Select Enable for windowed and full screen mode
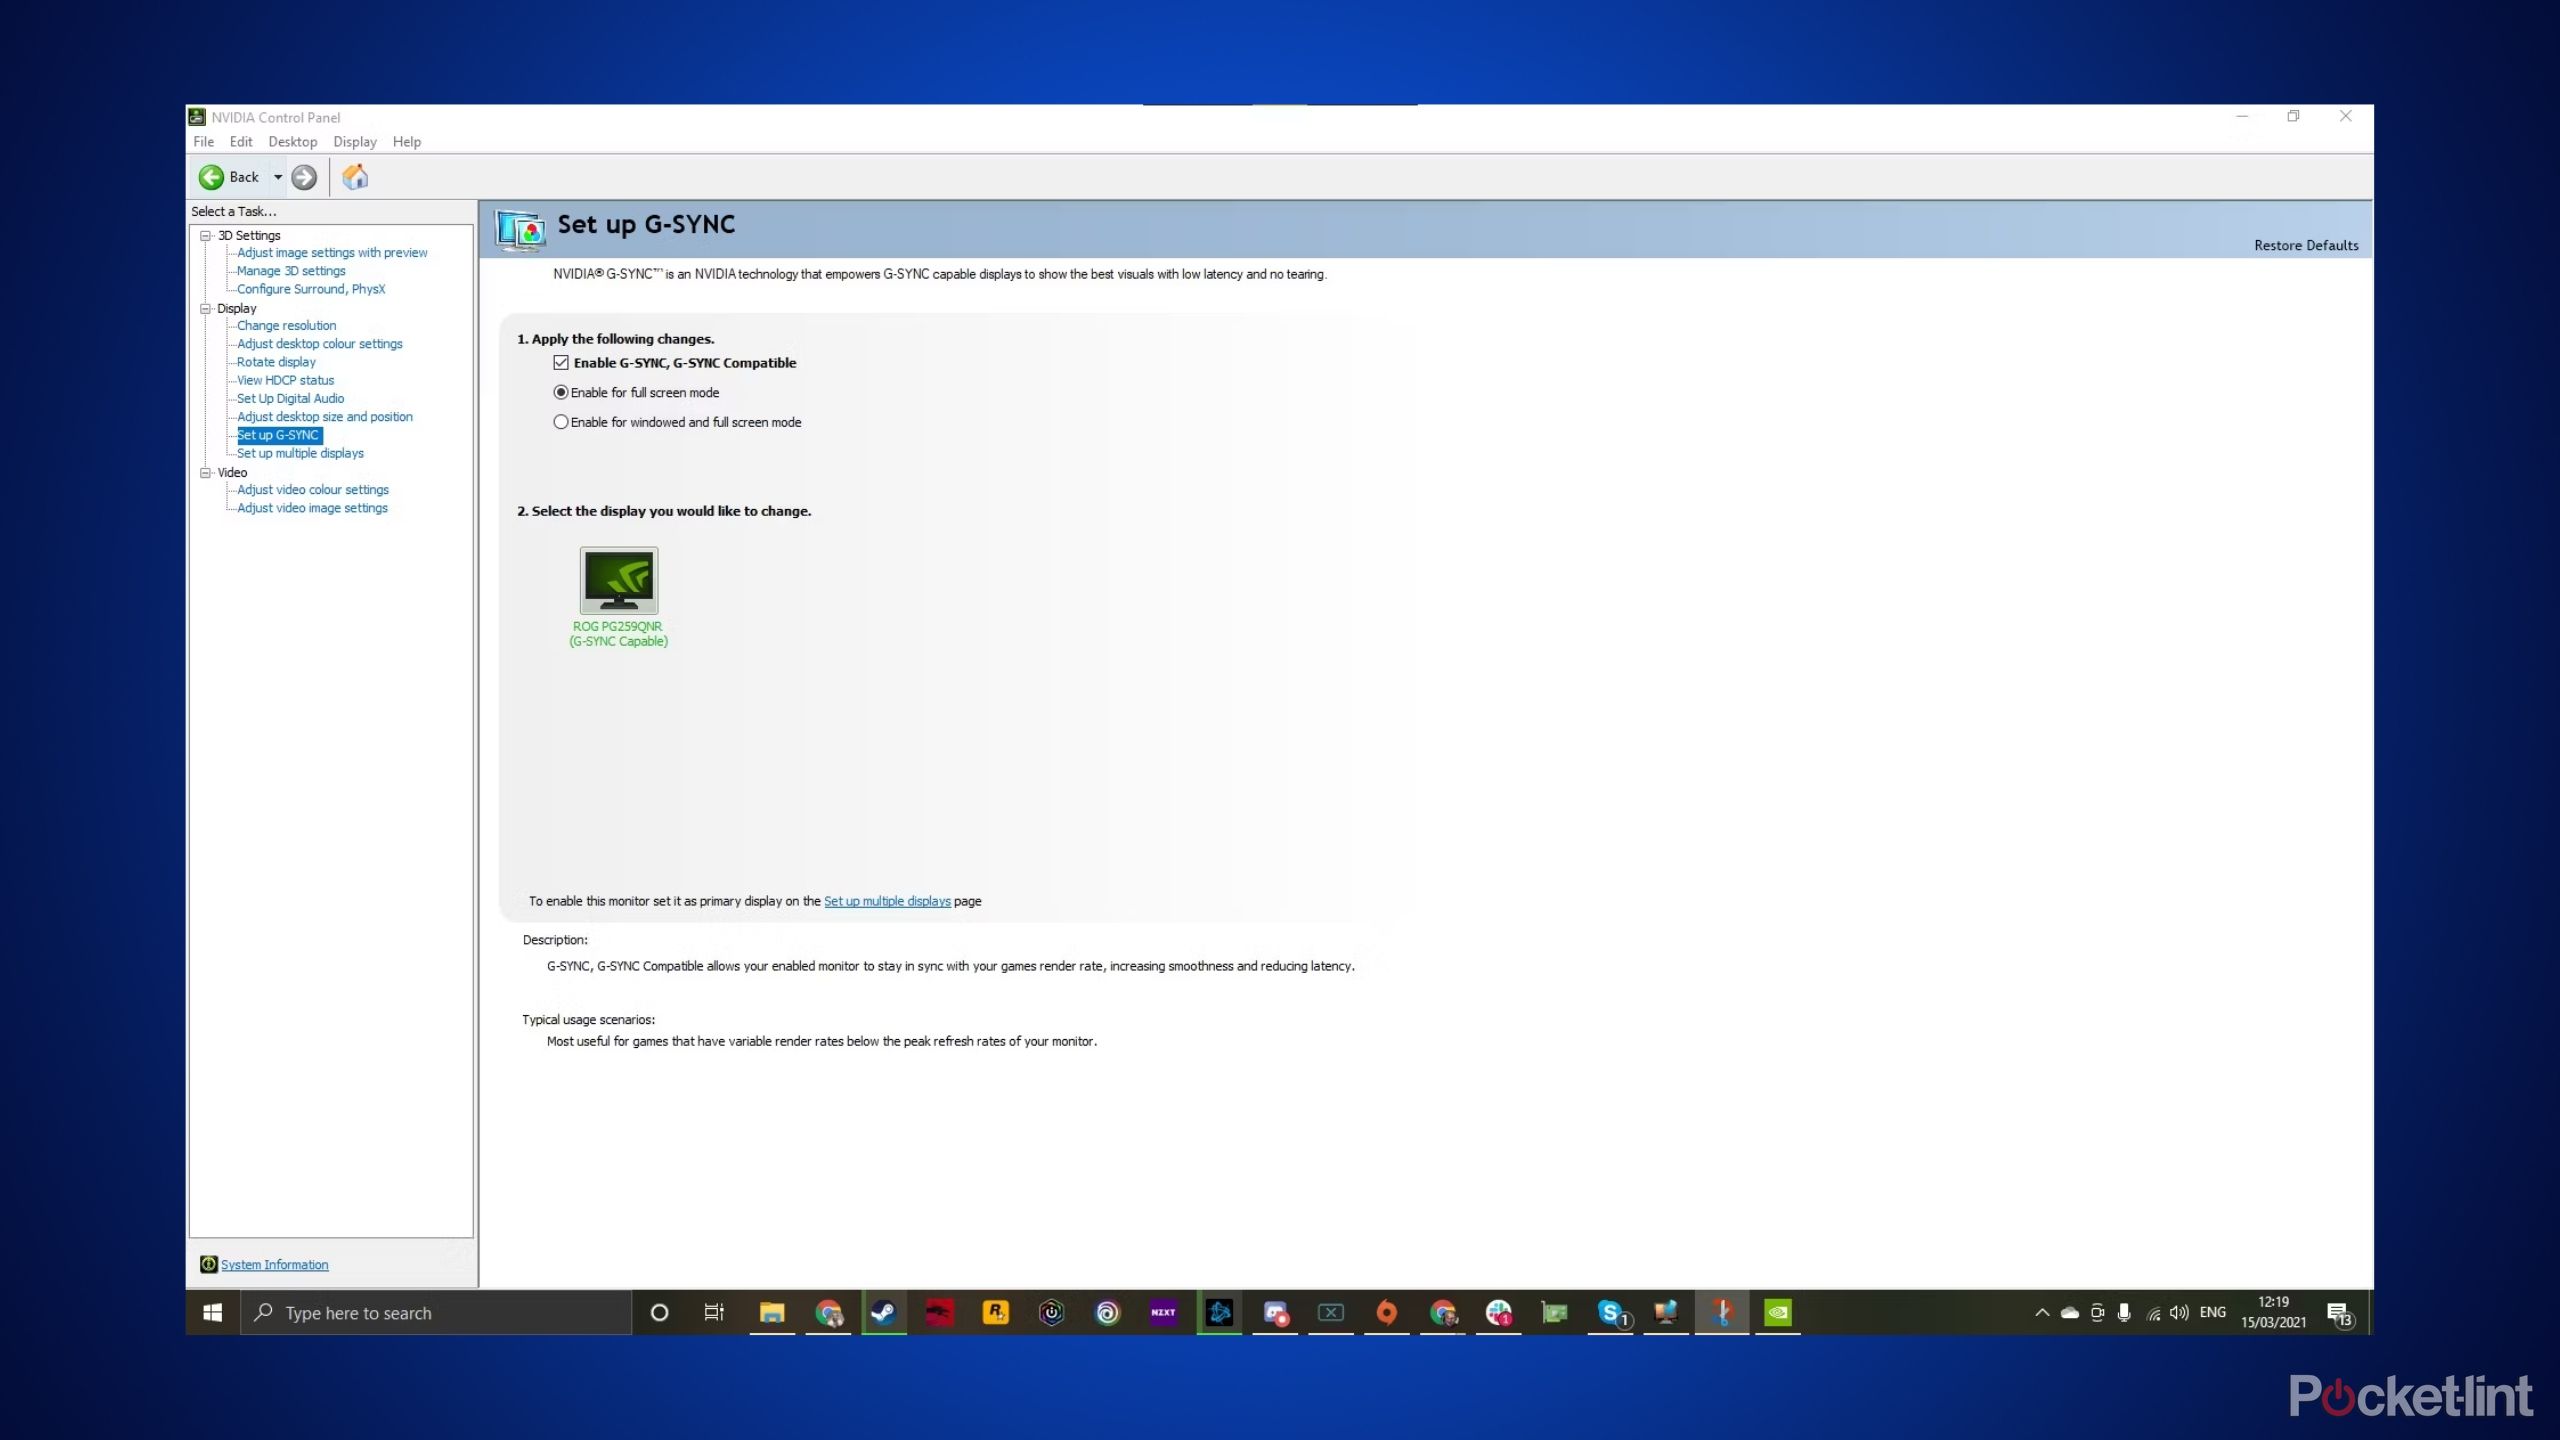The width and height of the screenshot is (2560, 1440). click(x=561, y=423)
